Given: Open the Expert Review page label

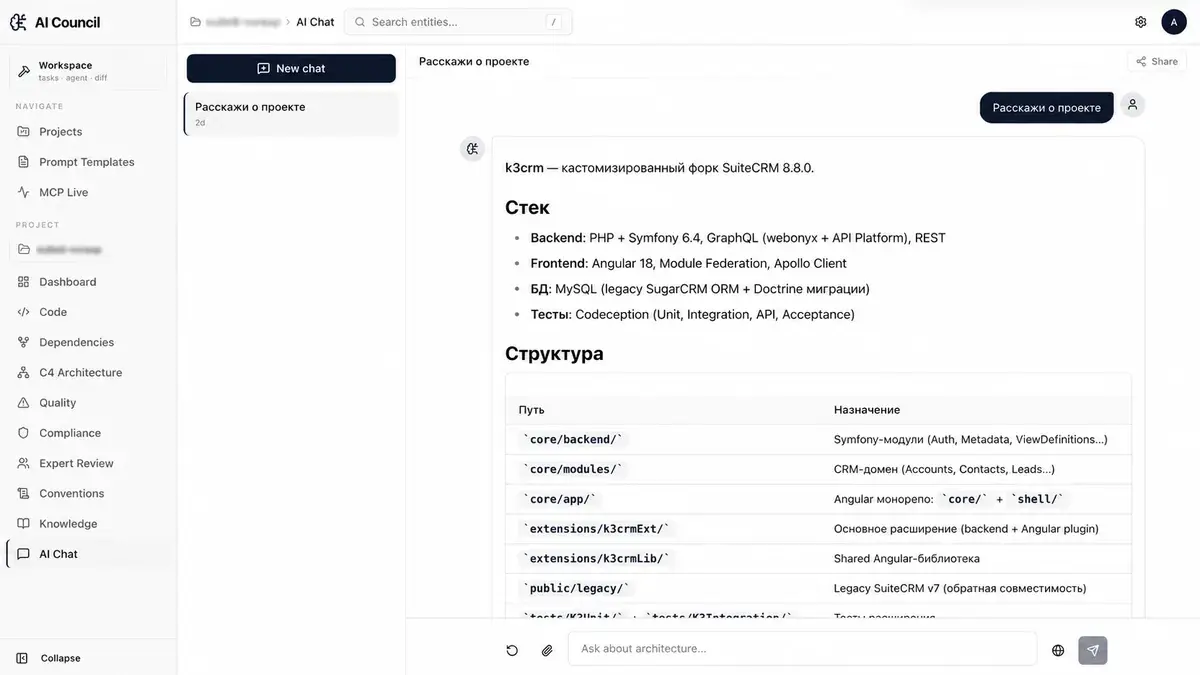Looking at the screenshot, I should pyautogui.click(x=76, y=463).
